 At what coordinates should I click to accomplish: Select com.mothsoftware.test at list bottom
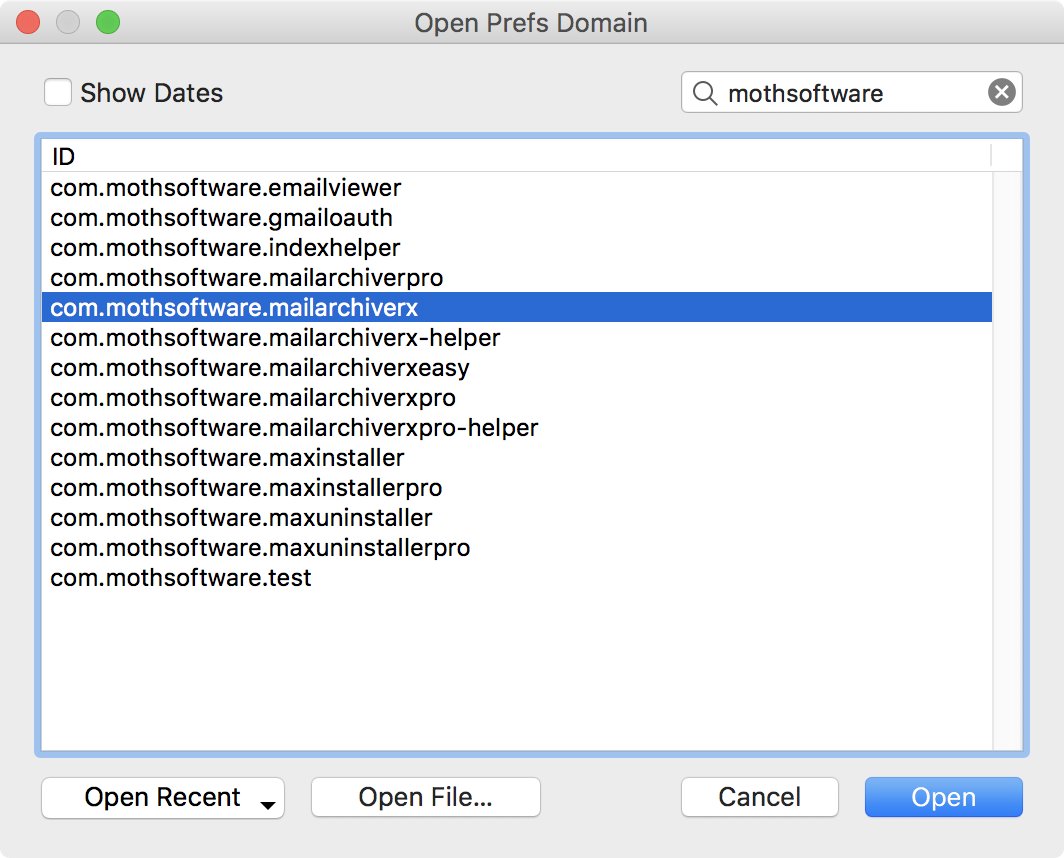click(517, 578)
